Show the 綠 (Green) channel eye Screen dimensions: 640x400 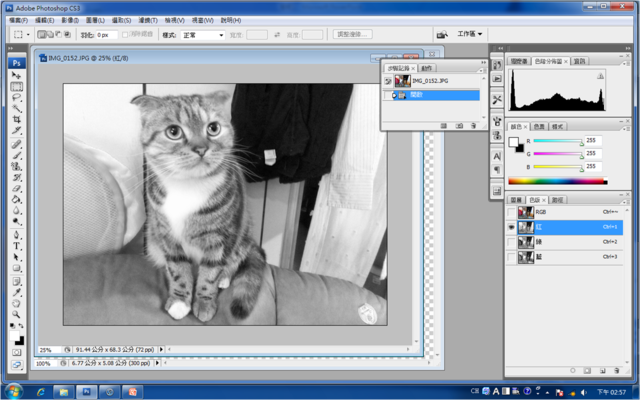[x=511, y=242]
